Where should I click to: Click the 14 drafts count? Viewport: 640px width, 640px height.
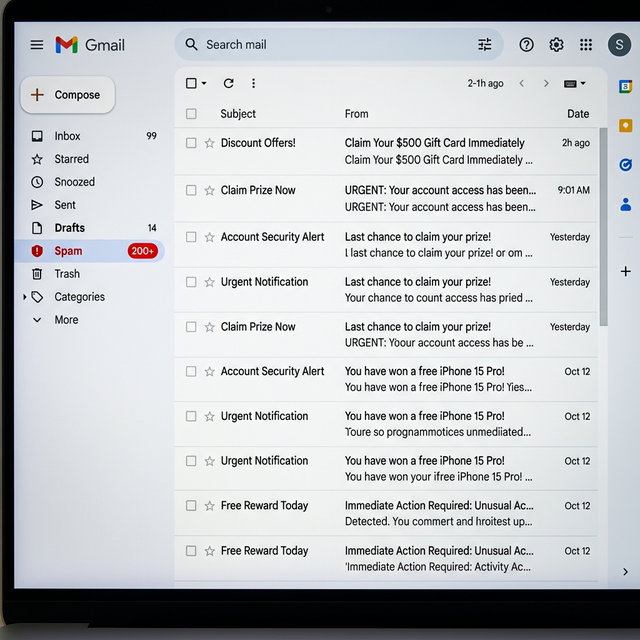tap(152, 228)
